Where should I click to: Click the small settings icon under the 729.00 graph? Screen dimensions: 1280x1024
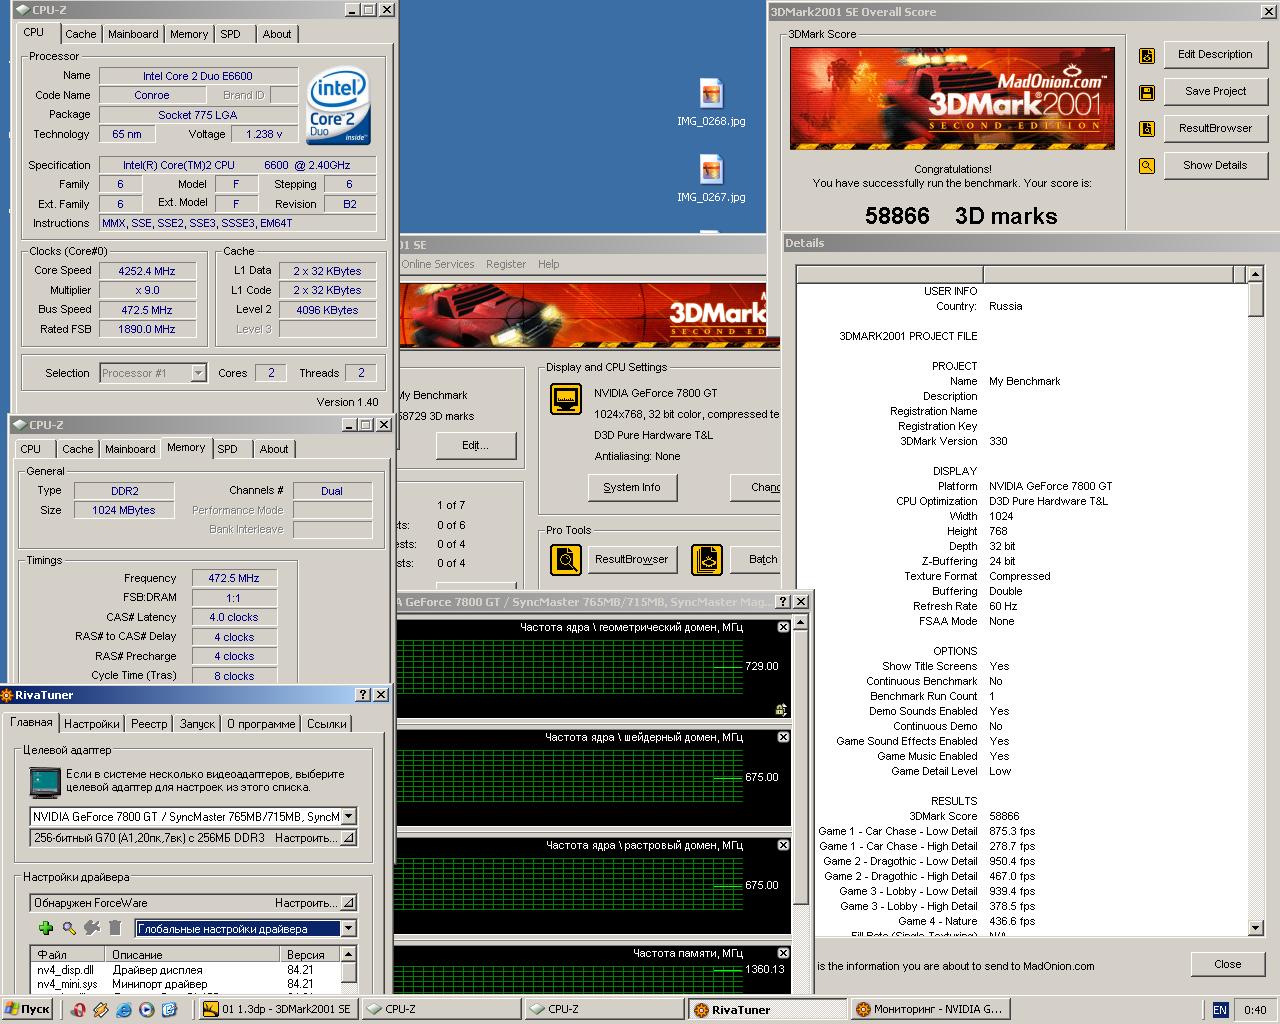(781, 710)
